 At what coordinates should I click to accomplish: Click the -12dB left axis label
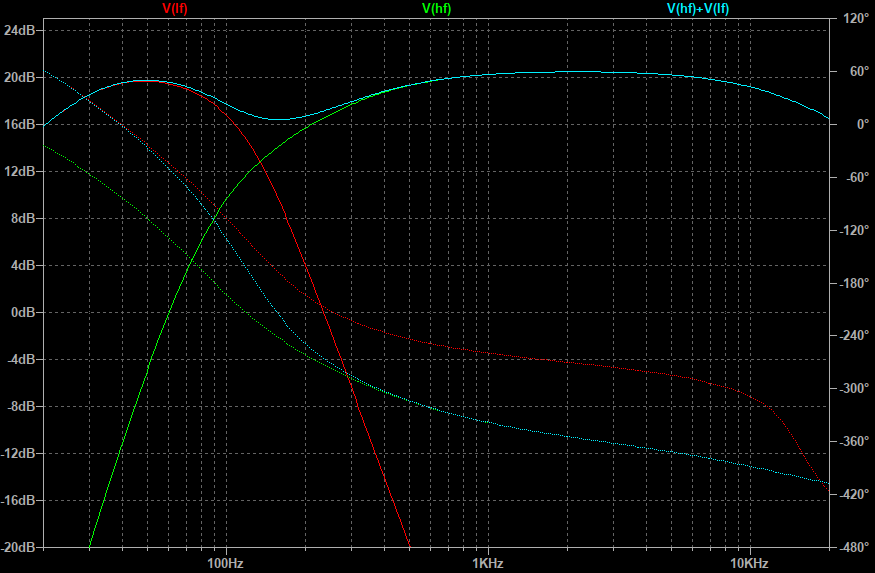pos(18,453)
